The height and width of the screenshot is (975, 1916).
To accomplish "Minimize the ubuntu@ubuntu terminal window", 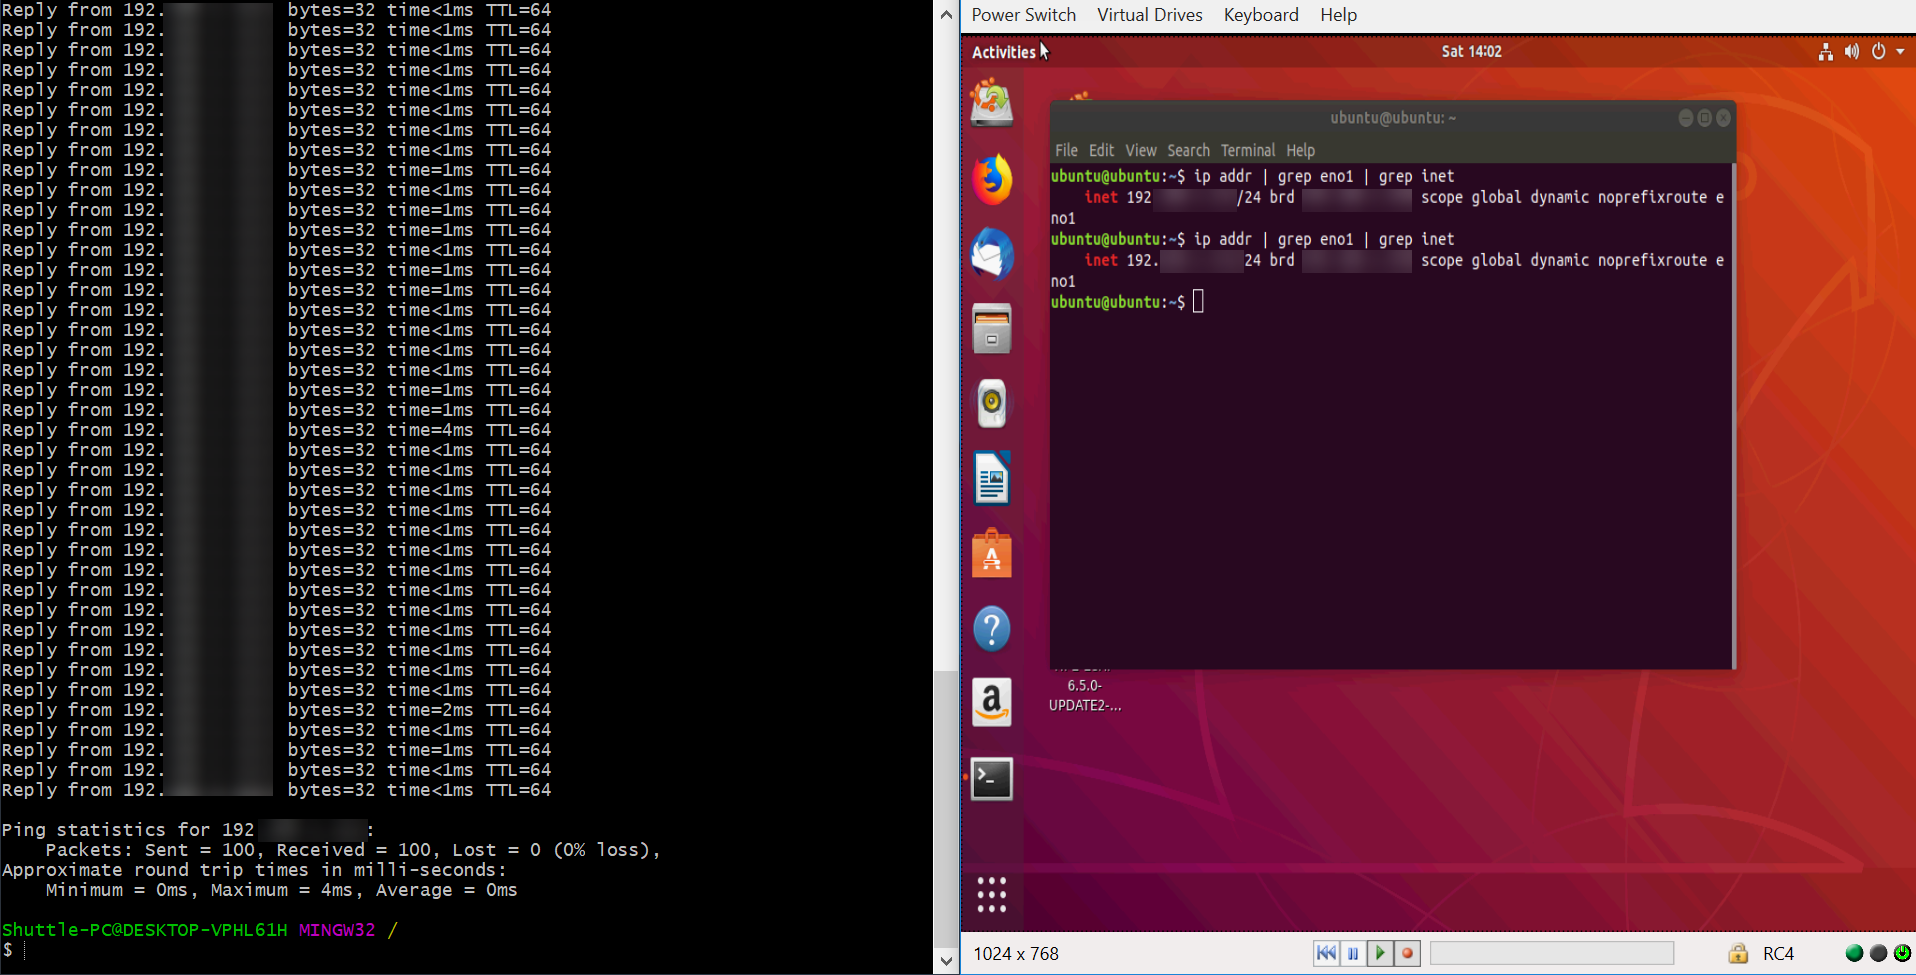I will (x=1686, y=118).
